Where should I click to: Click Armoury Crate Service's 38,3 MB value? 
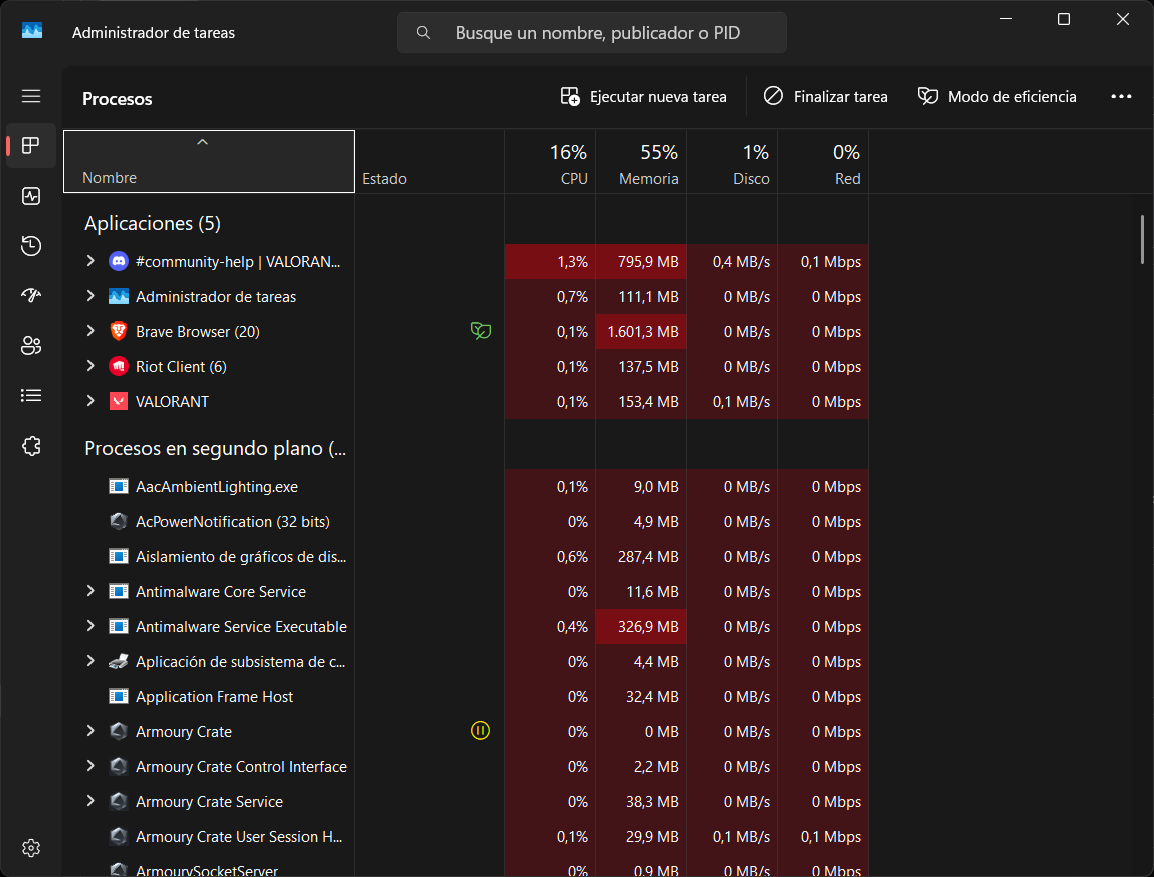[652, 802]
